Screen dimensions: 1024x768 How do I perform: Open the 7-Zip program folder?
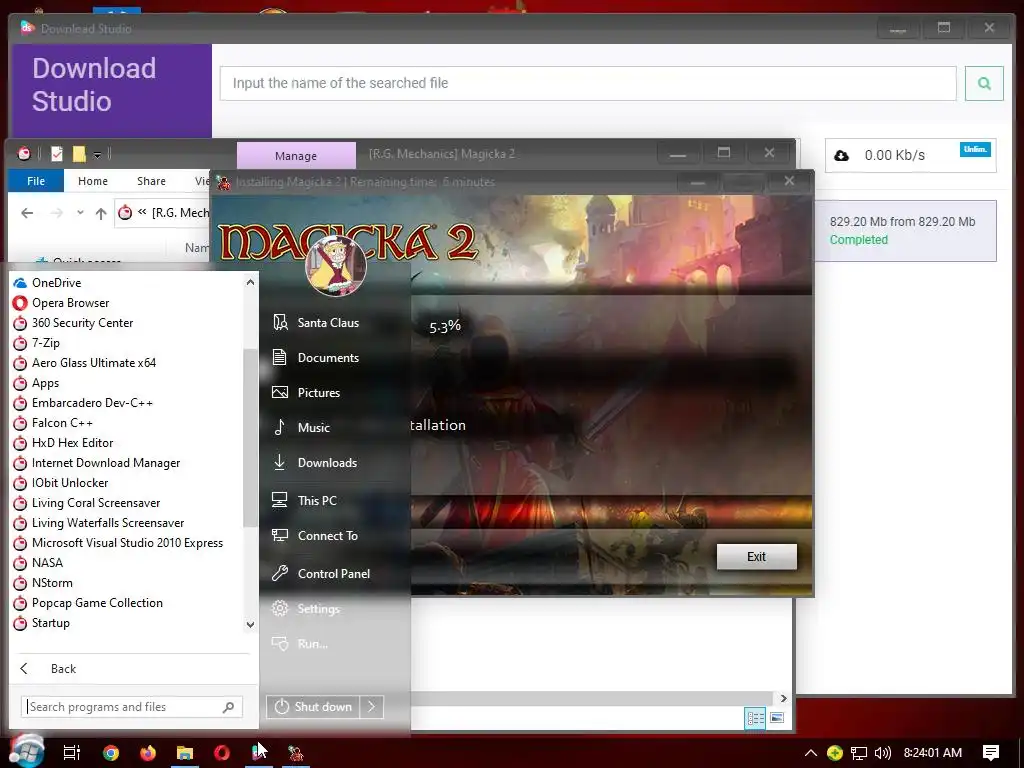tap(37, 343)
